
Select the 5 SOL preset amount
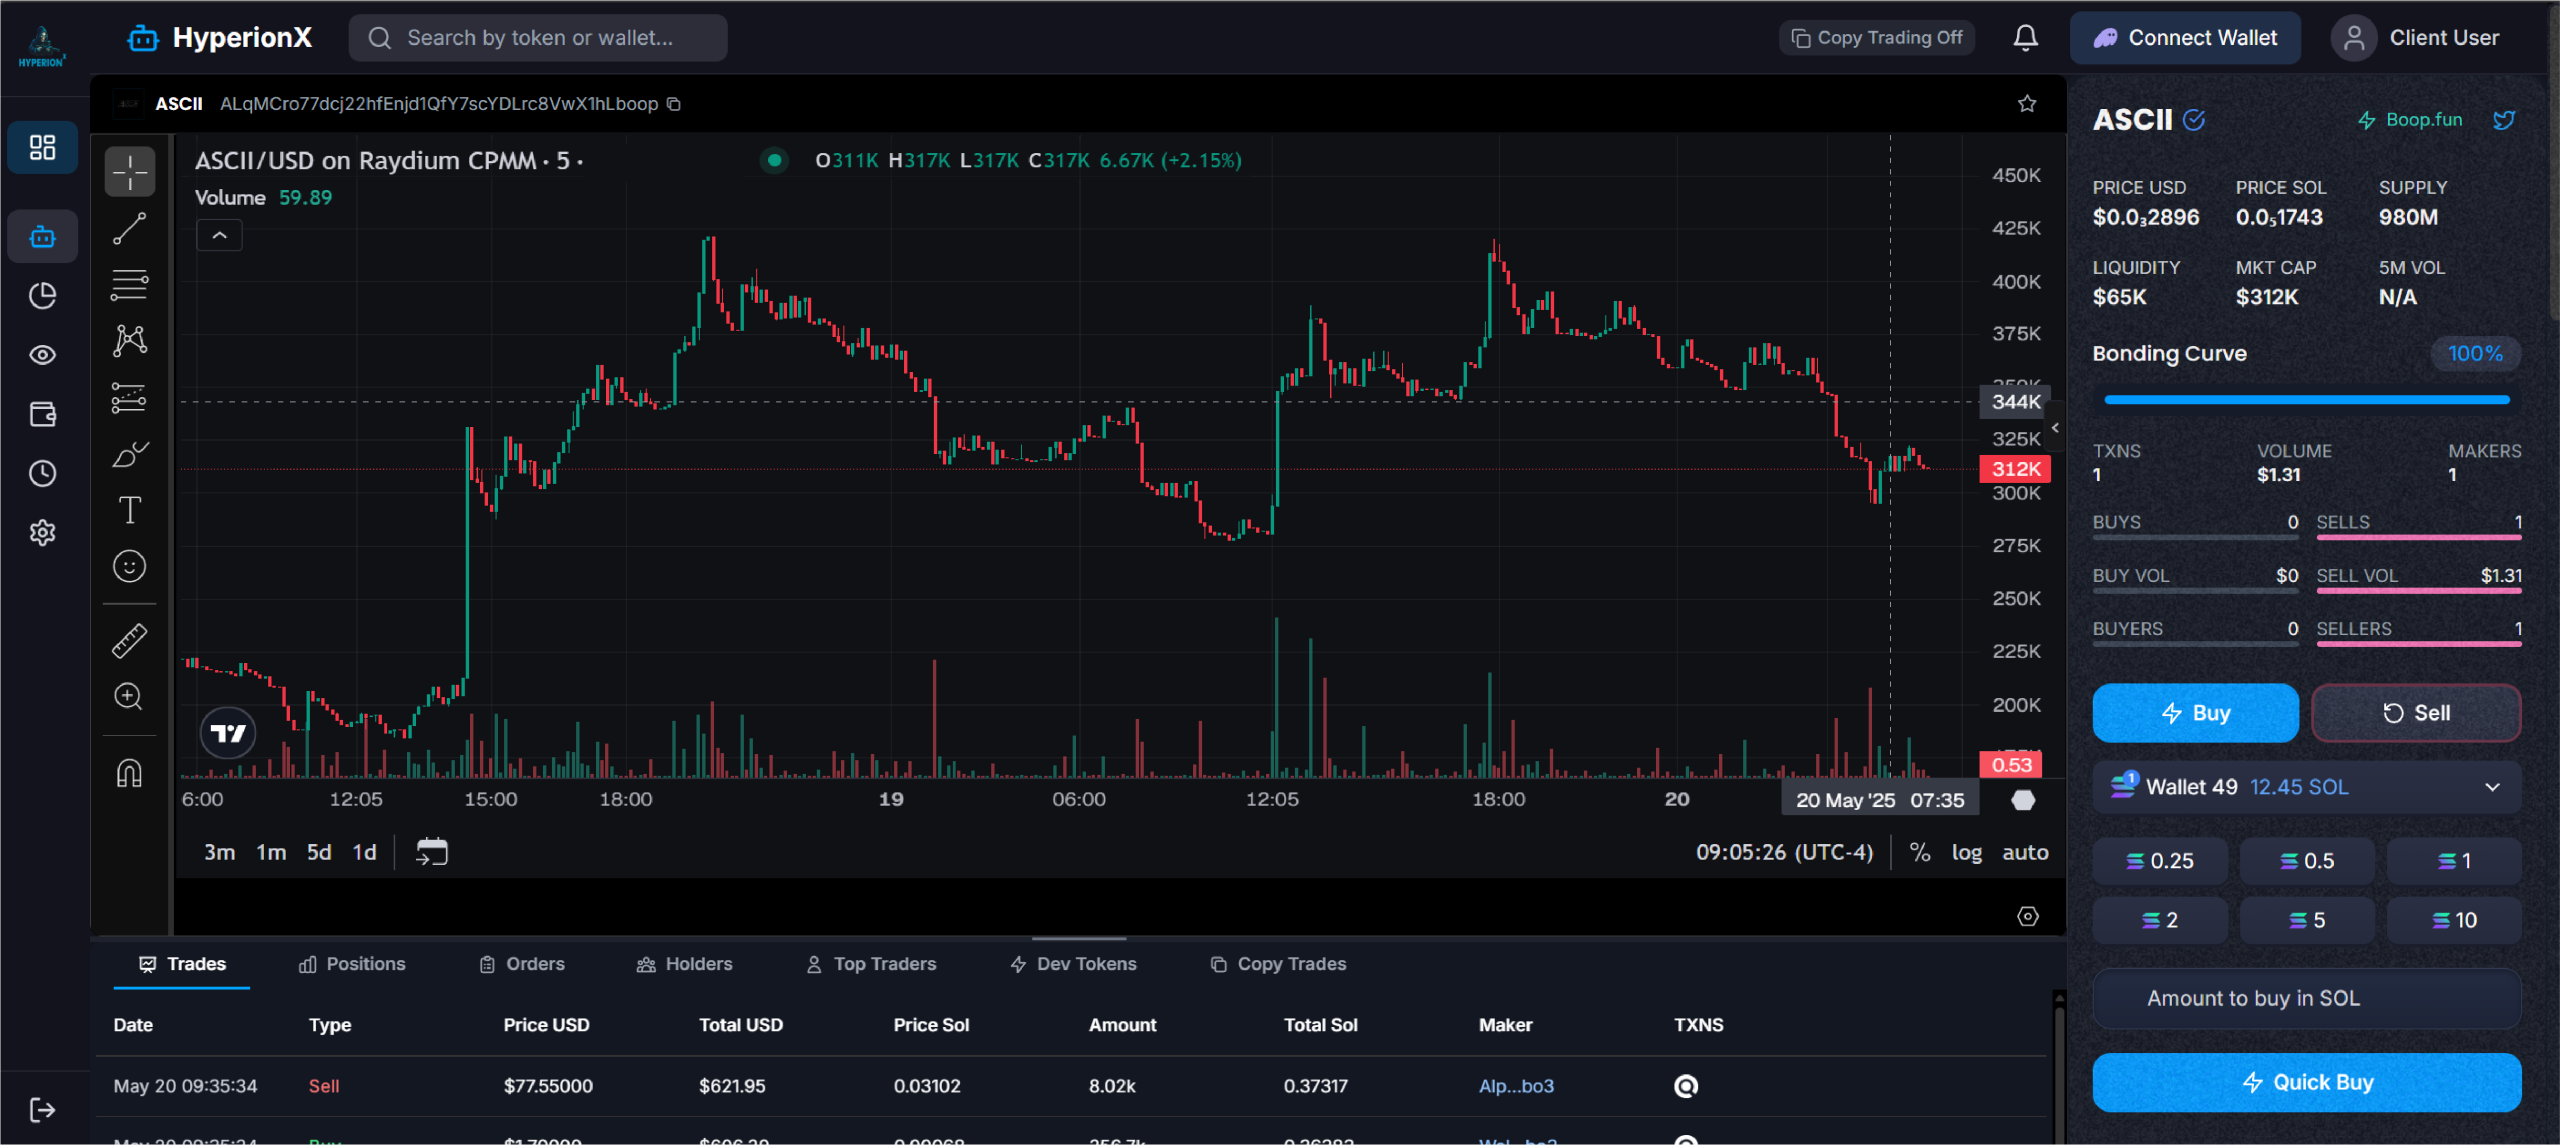click(2307, 920)
